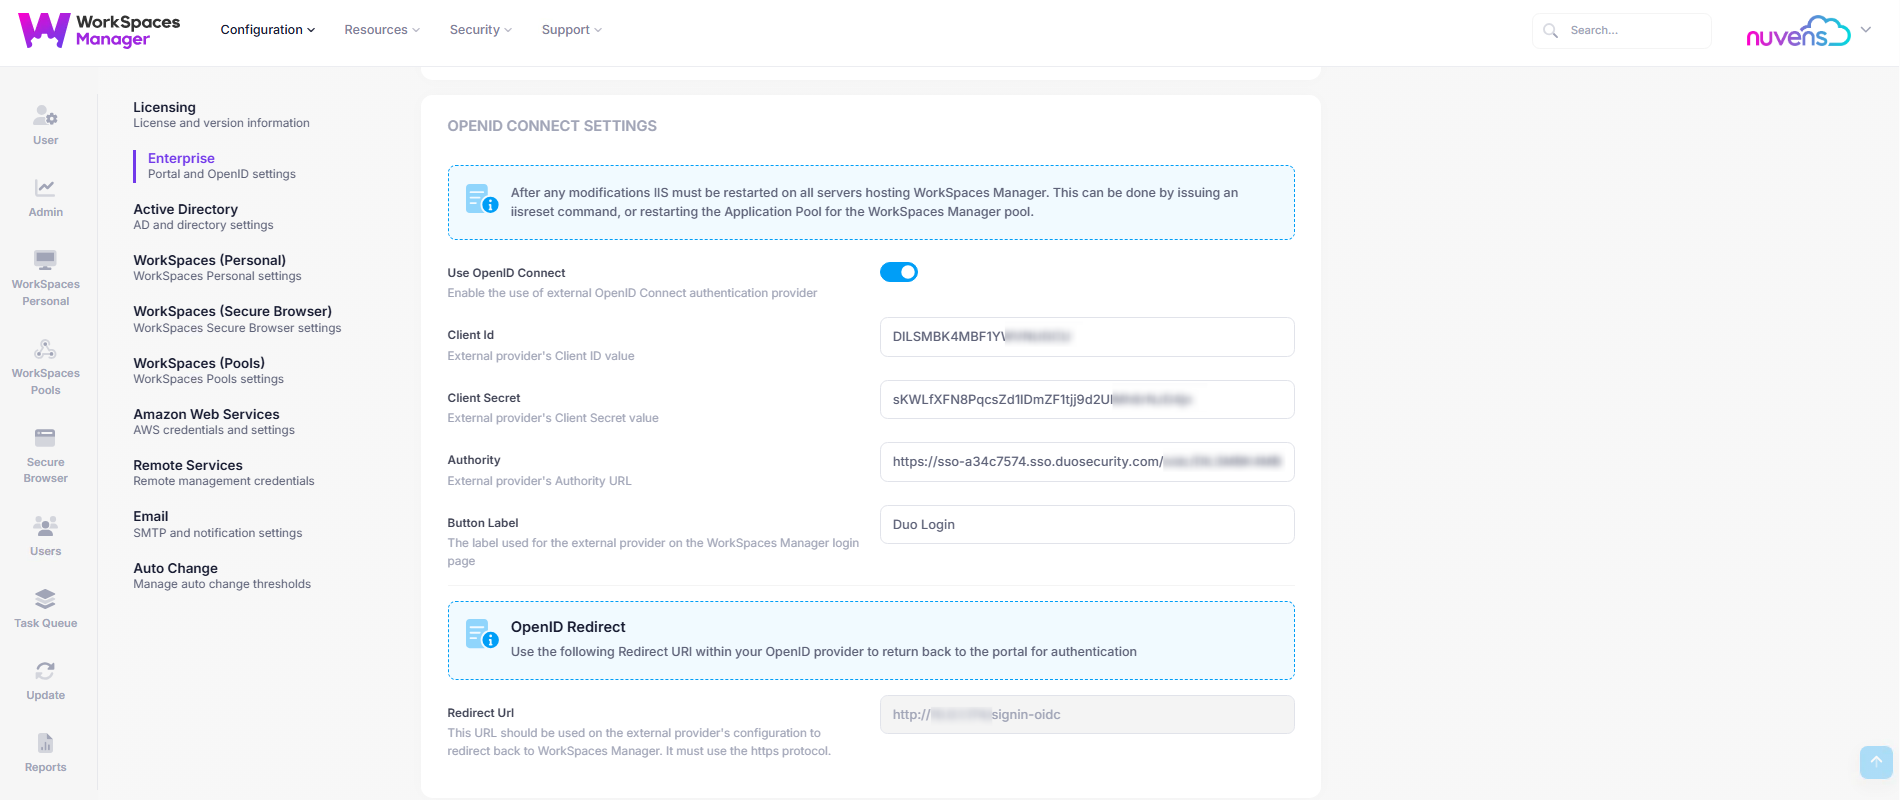Open the nuvens account dropdown chevron

1866,30
